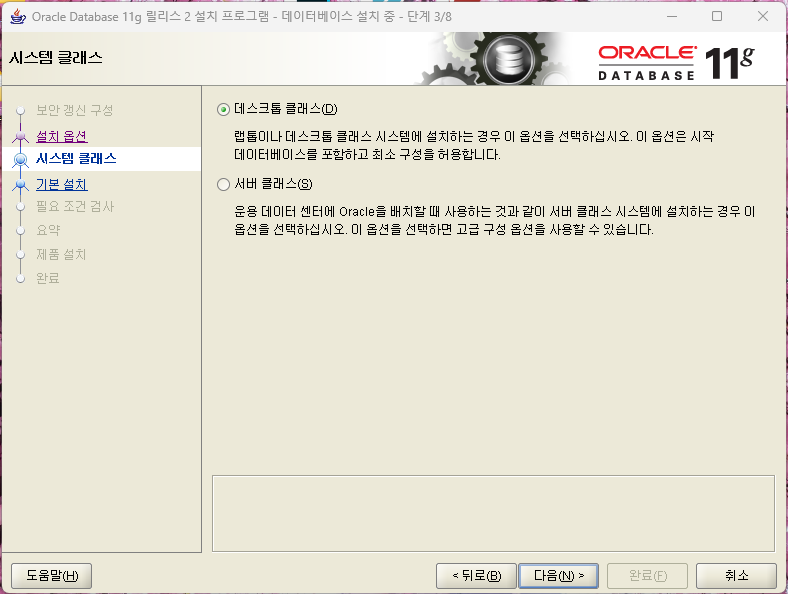
Task: Click the 시스템 클래스 page heading
Action: [56, 58]
